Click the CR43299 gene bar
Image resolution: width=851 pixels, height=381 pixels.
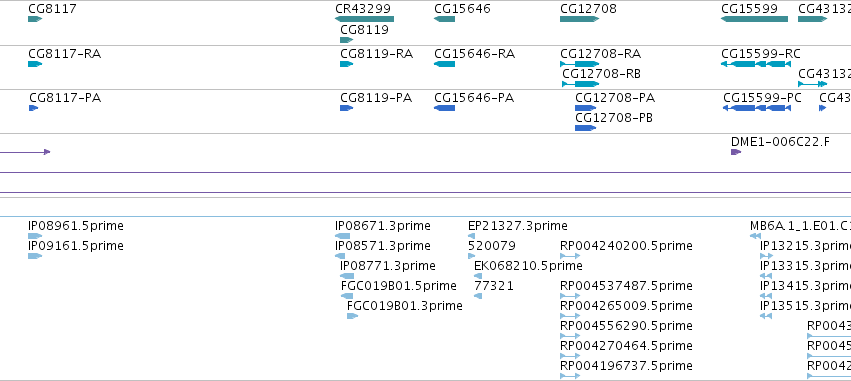[x=364, y=19]
